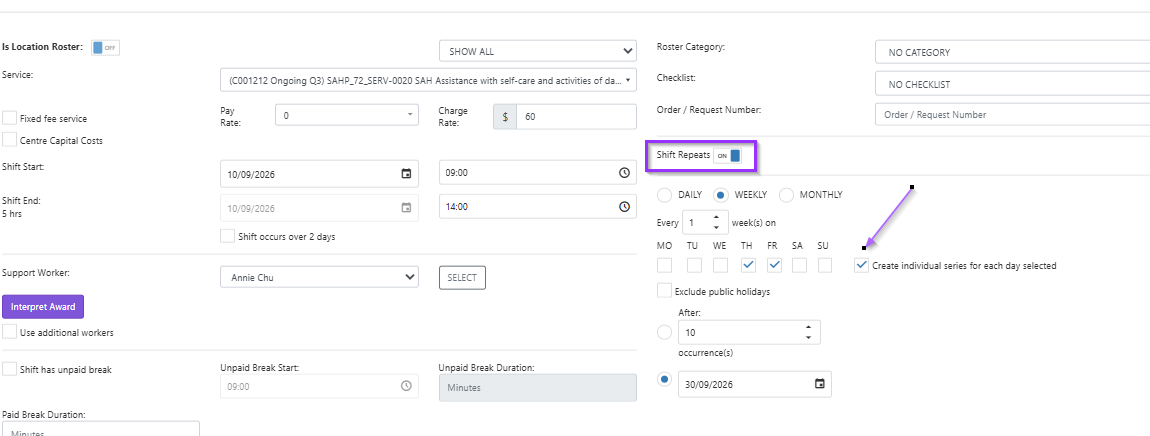This screenshot has height=436, width=1150.
Task: Check Use additional workers
Action: click(10, 332)
